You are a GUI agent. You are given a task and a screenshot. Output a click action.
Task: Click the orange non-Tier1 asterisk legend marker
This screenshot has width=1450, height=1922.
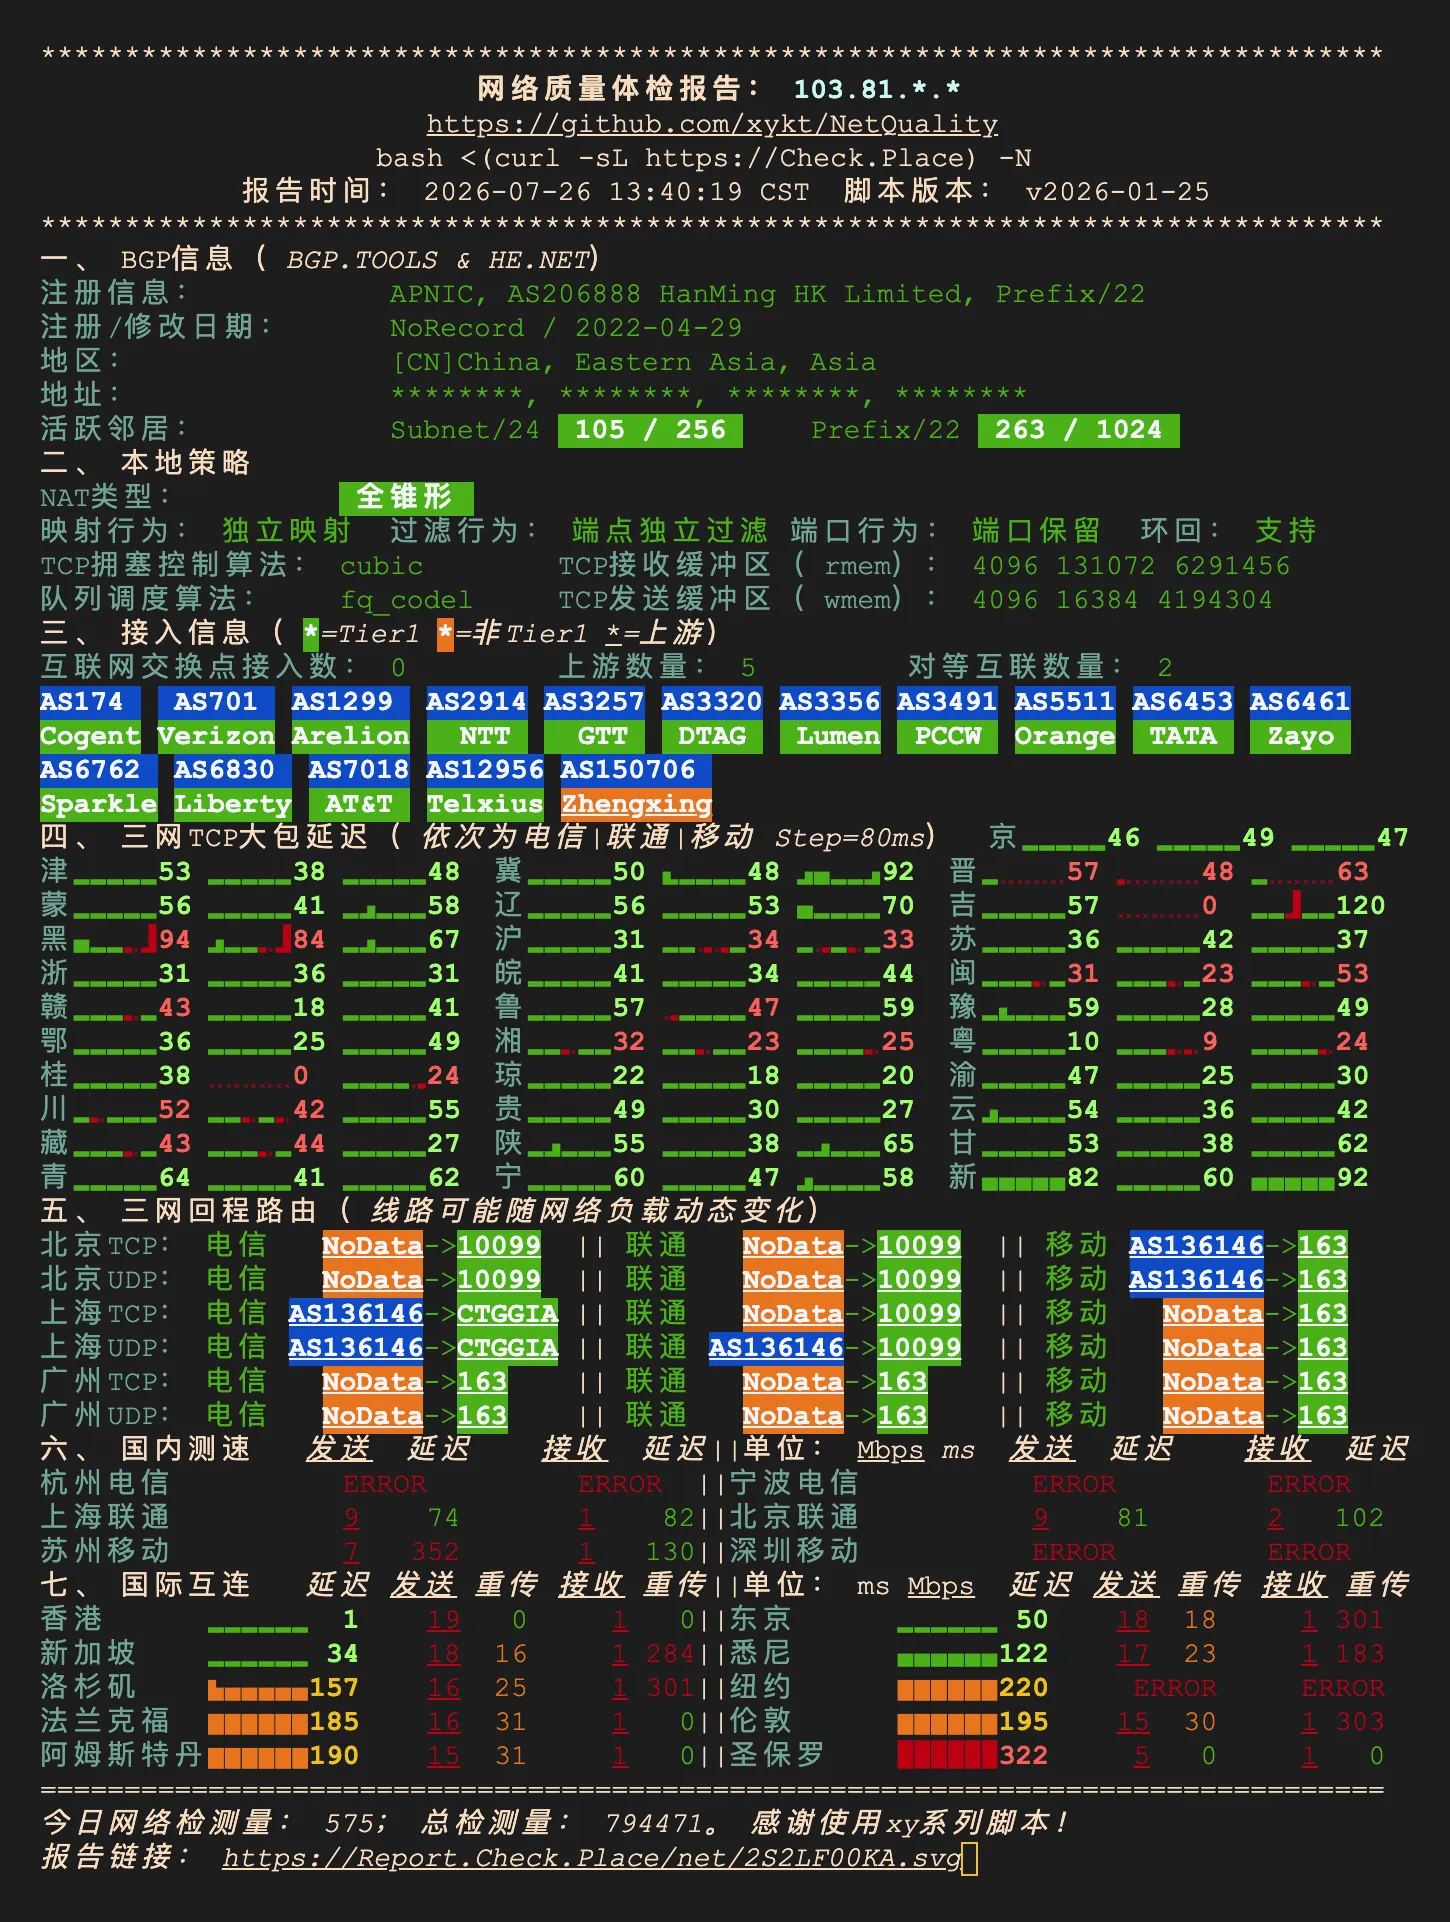point(445,634)
